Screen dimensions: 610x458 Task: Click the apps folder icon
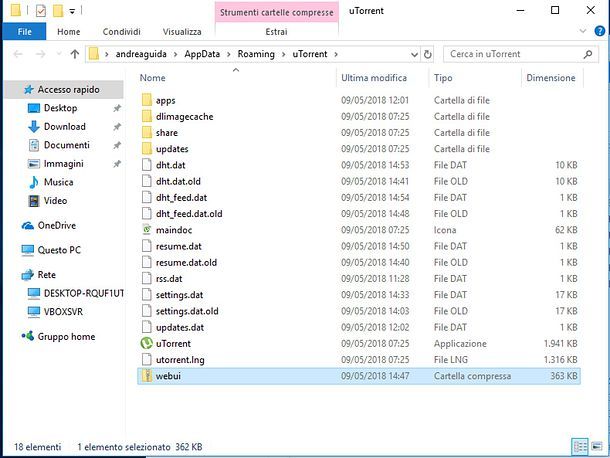click(x=147, y=100)
